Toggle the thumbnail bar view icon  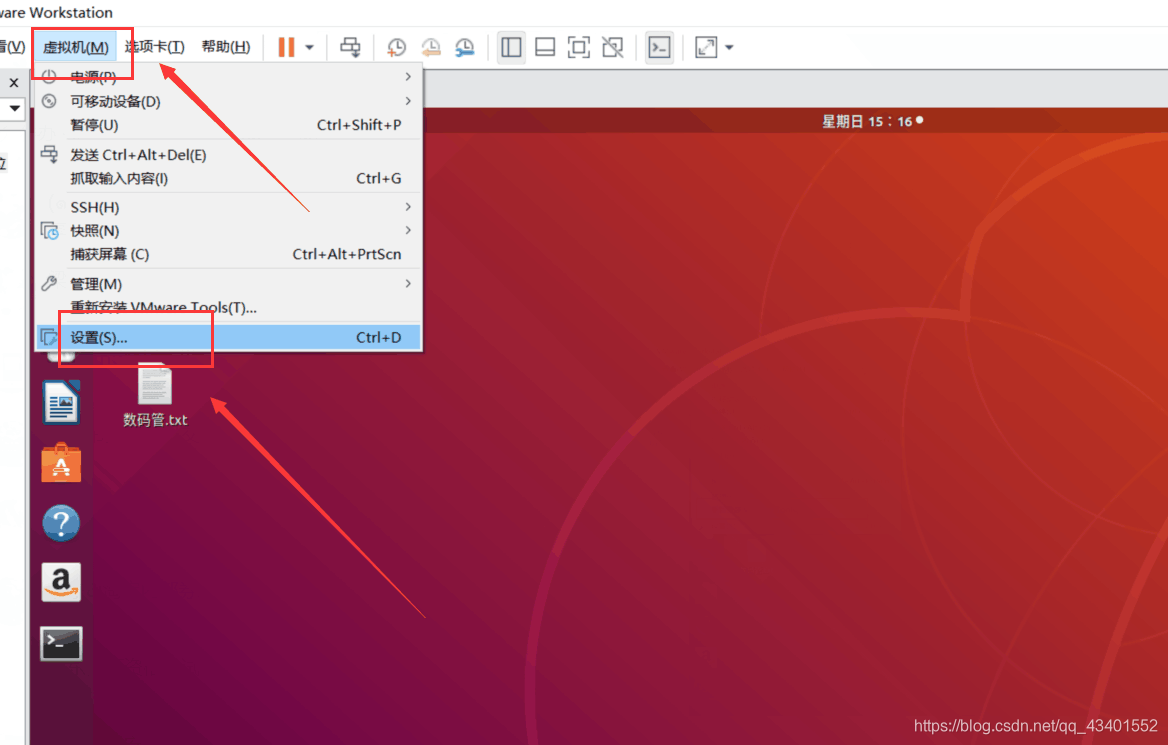coord(545,47)
